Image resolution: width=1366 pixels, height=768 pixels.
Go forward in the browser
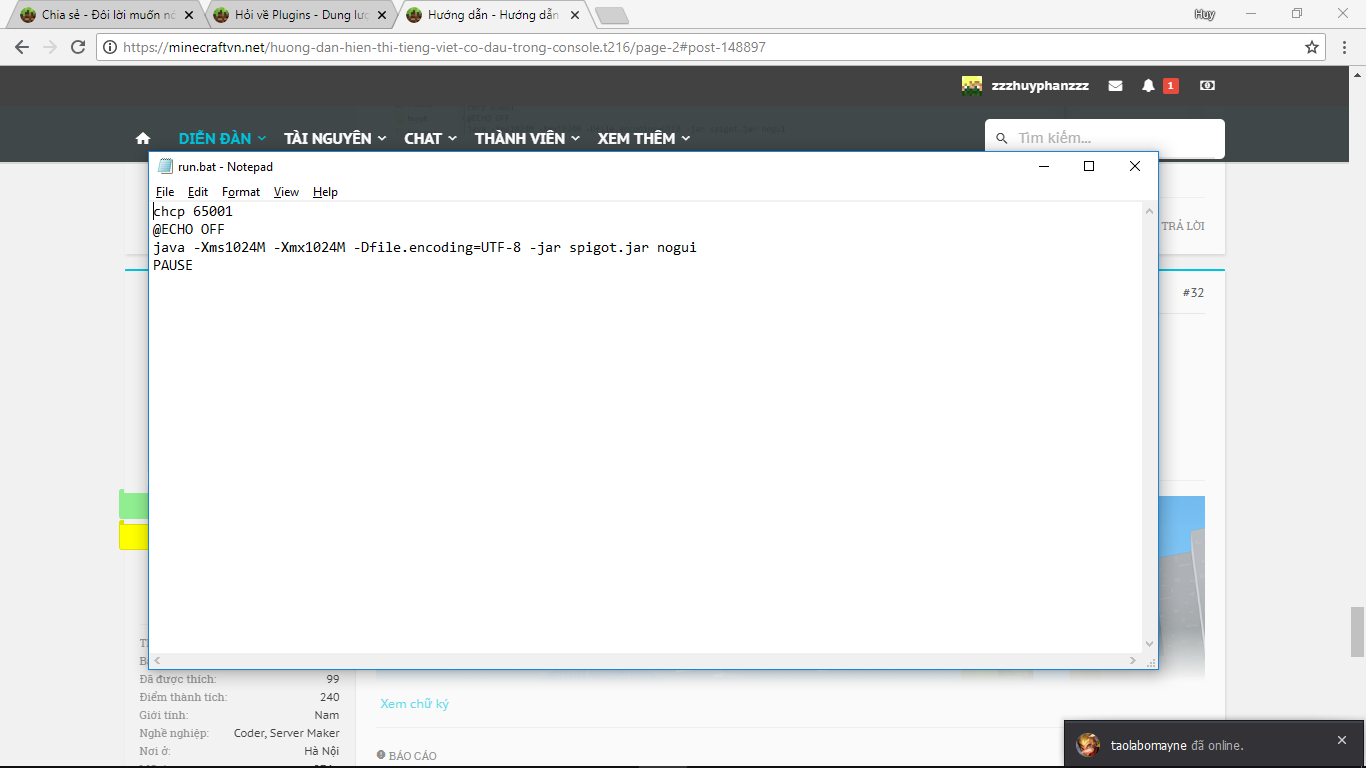50,47
